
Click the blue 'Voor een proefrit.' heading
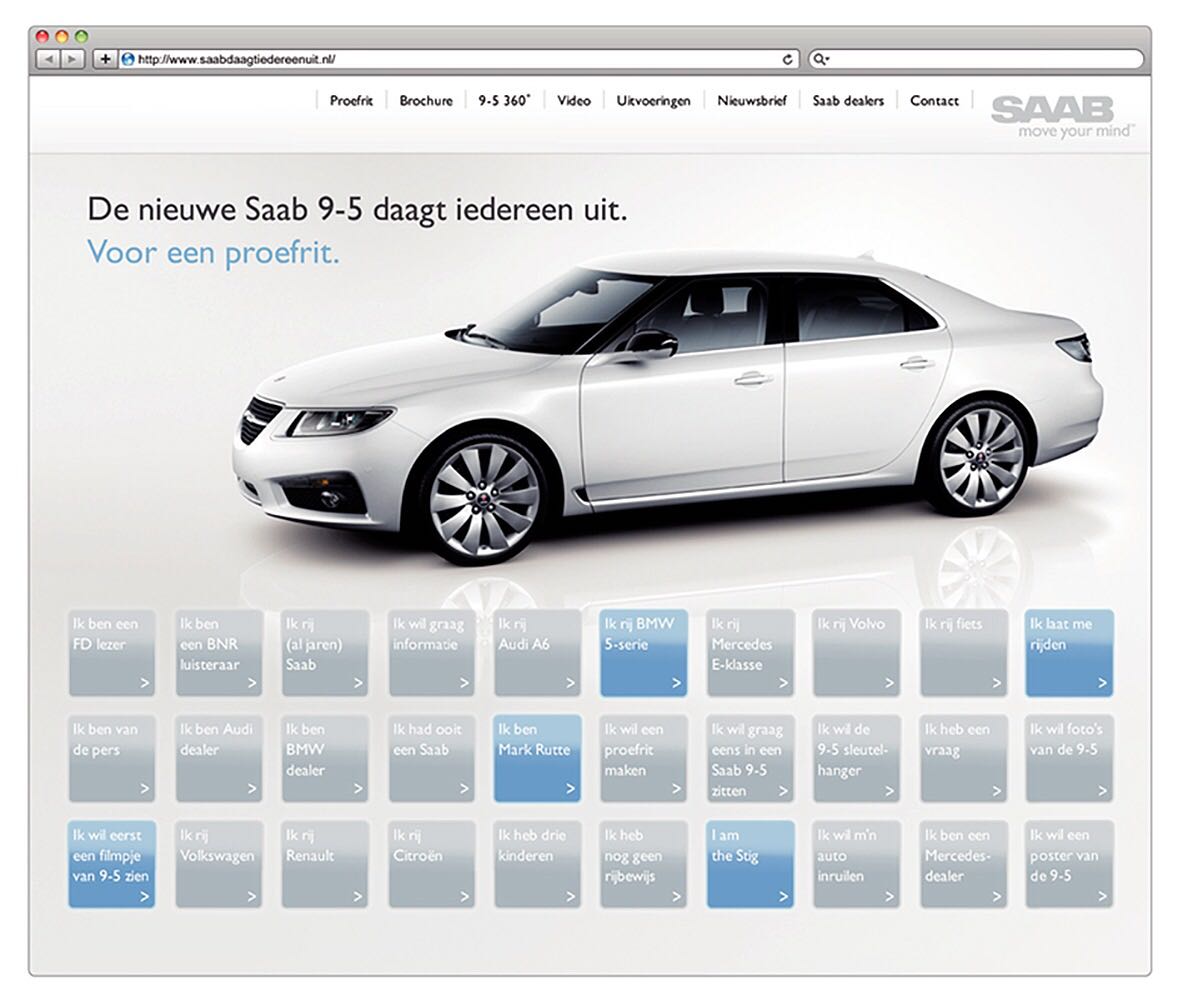pyautogui.click(x=213, y=253)
